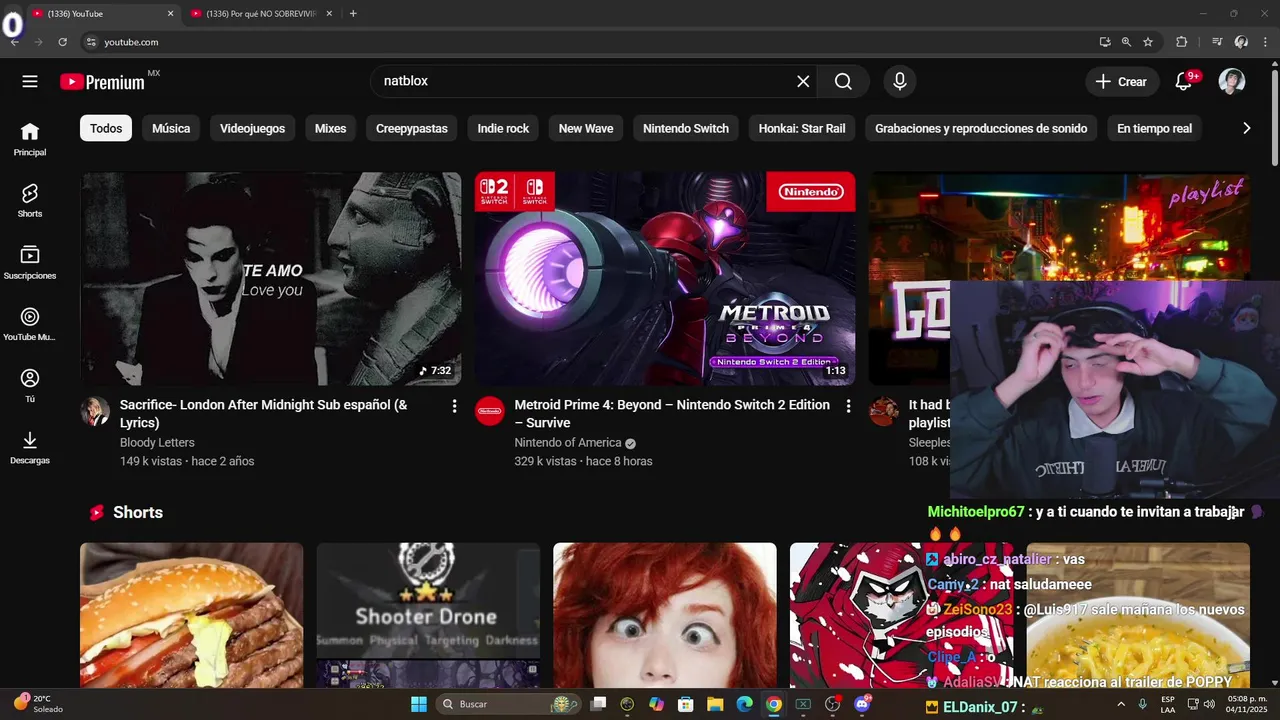The image size is (1280, 720).
Task: Open the Sacrifice London After Midnight thumbnail
Action: pos(271,279)
